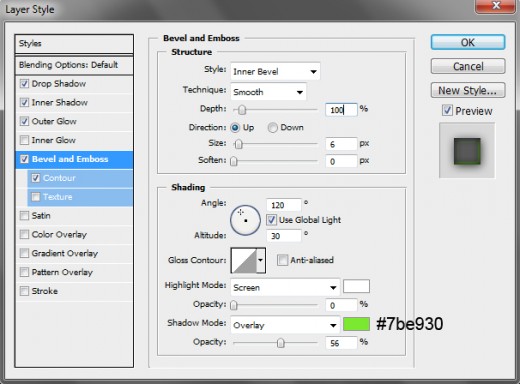The image size is (520, 384).
Task: Click the Size px input field
Action: coord(341,144)
